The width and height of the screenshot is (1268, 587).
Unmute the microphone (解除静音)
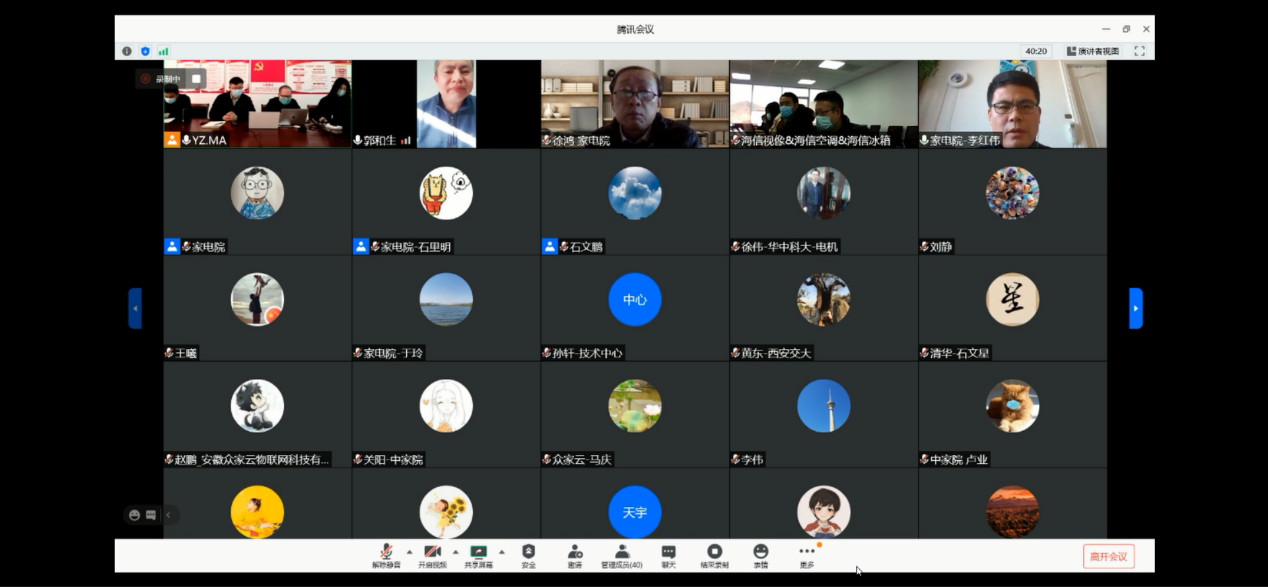point(386,555)
